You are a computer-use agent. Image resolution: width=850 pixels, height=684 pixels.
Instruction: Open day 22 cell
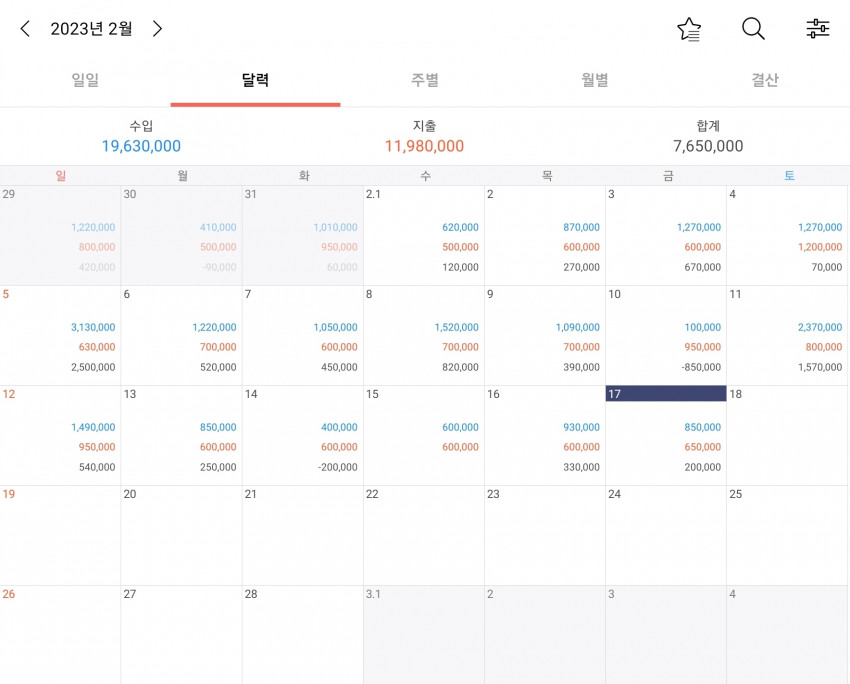(x=424, y=535)
